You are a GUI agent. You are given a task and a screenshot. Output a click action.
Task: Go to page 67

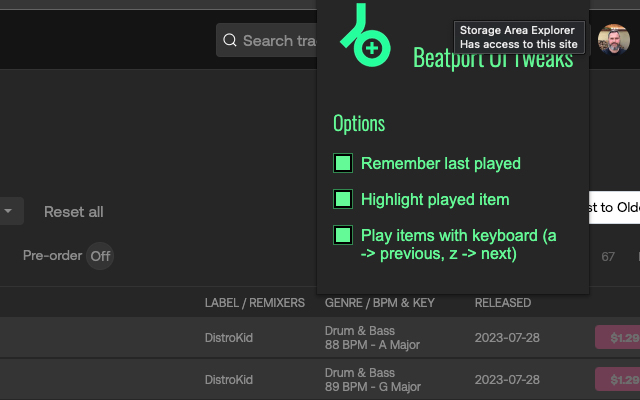pyautogui.click(x=608, y=257)
